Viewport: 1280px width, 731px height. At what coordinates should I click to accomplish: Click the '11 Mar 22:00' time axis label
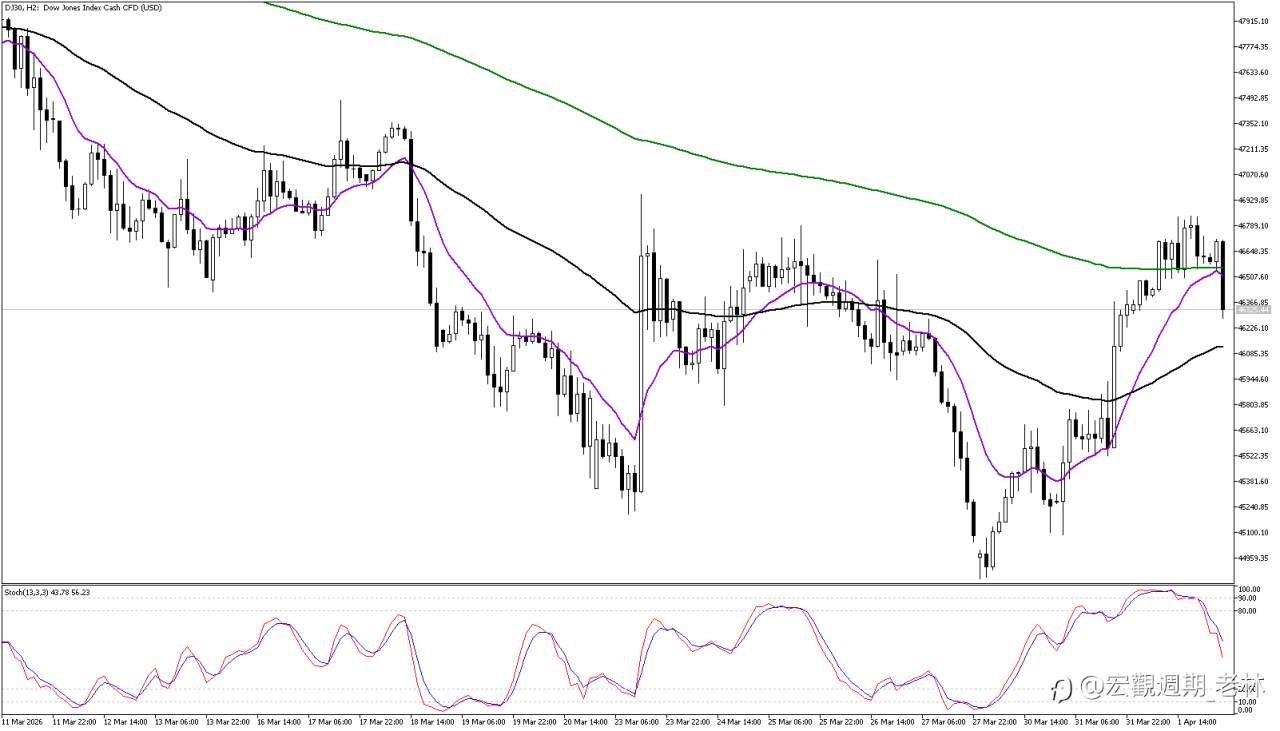73,720
